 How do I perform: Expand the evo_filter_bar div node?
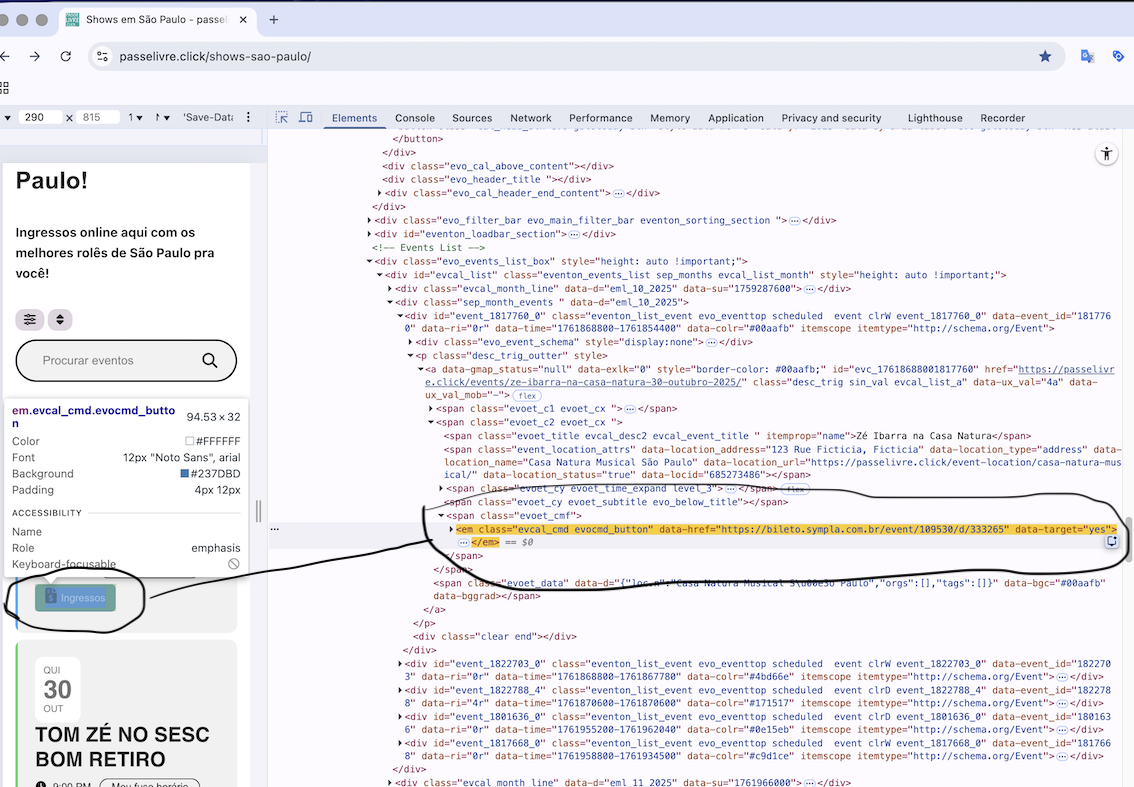point(370,220)
